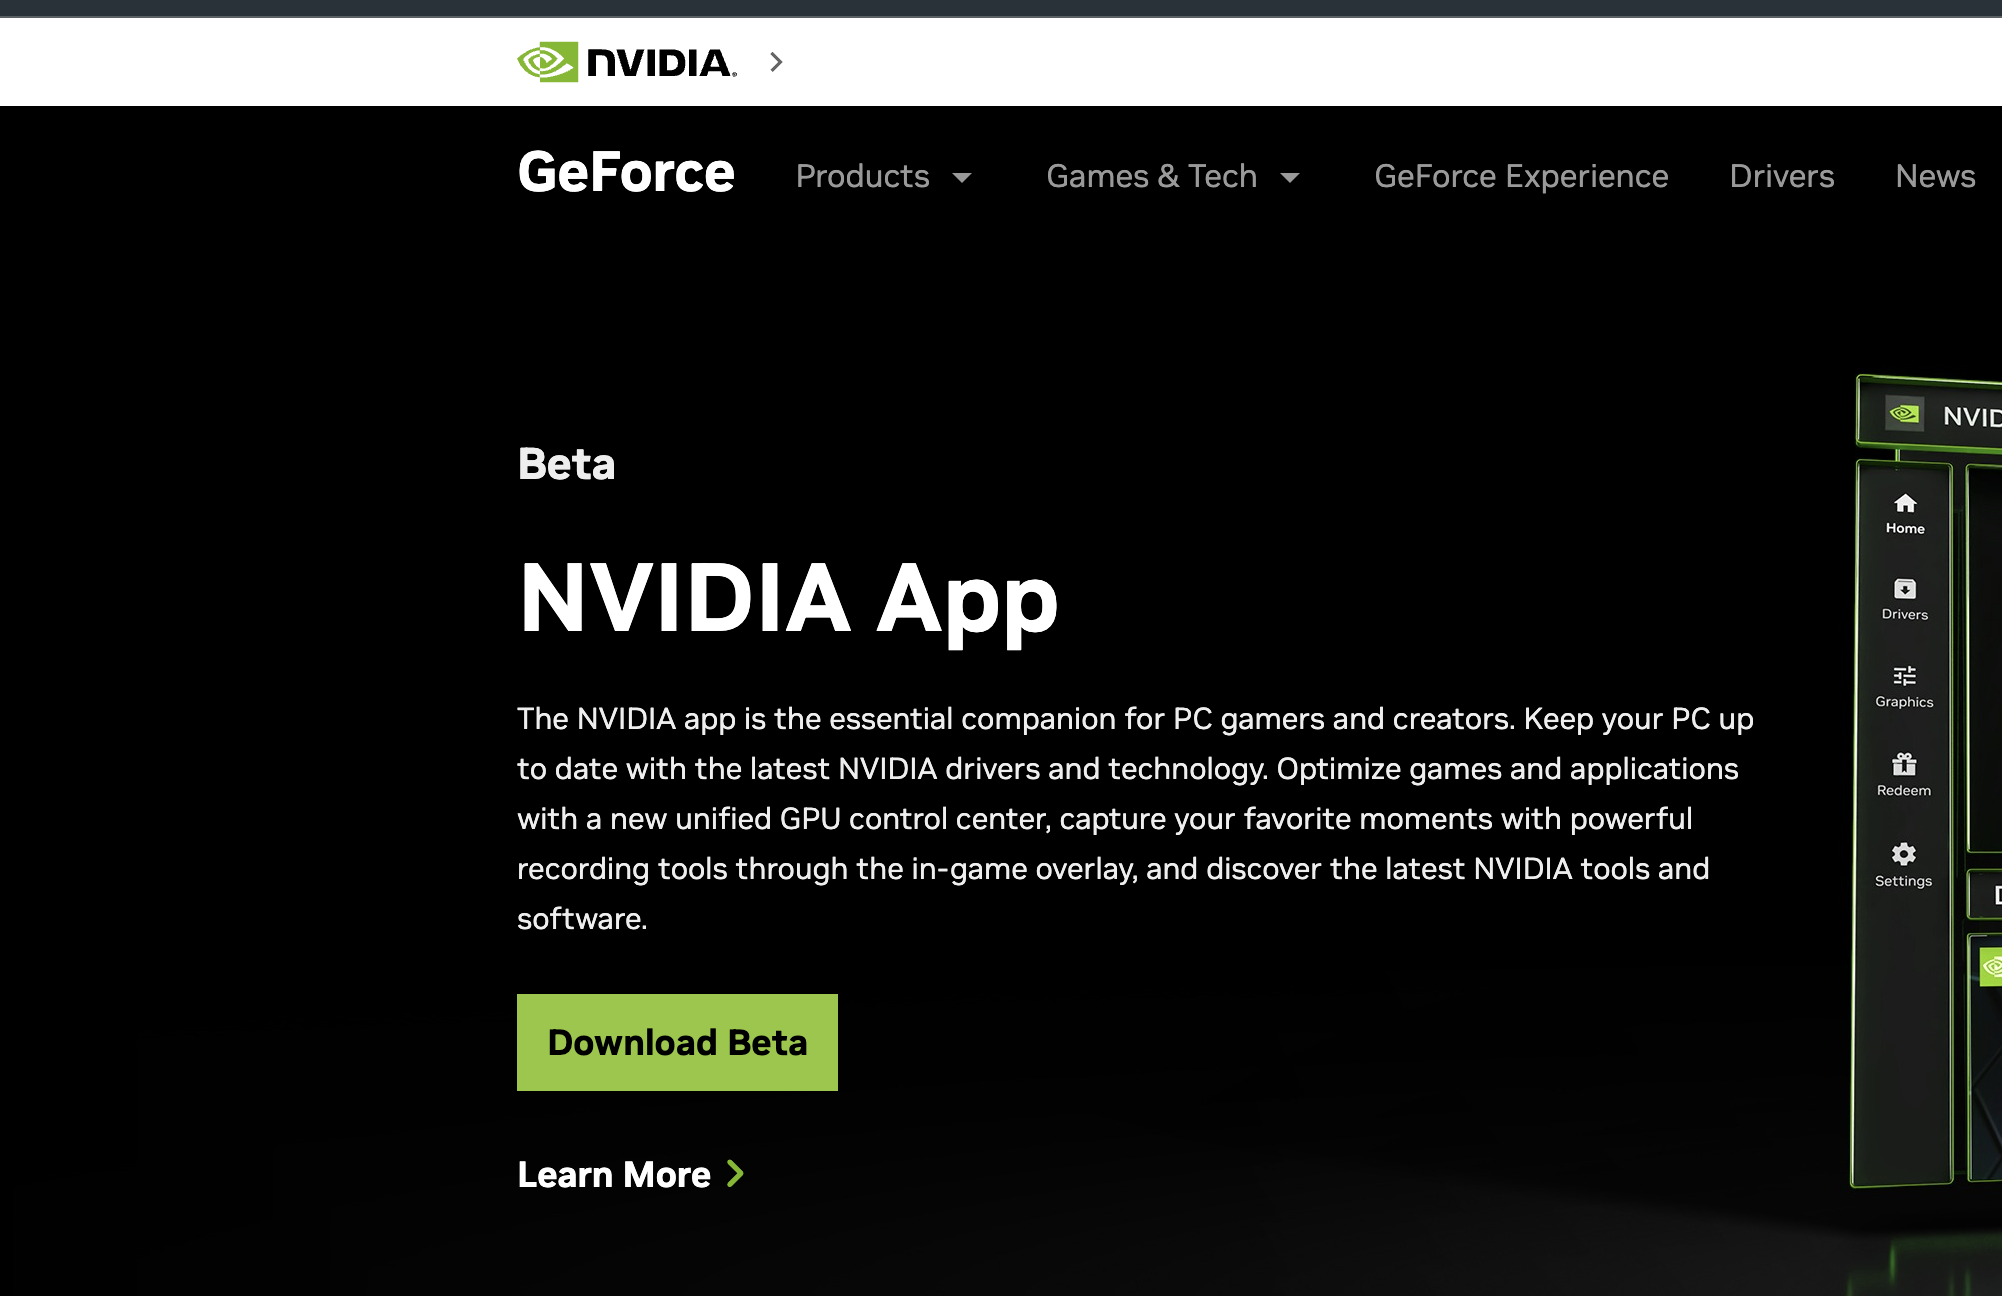Follow the Learn More link

coord(631,1174)
